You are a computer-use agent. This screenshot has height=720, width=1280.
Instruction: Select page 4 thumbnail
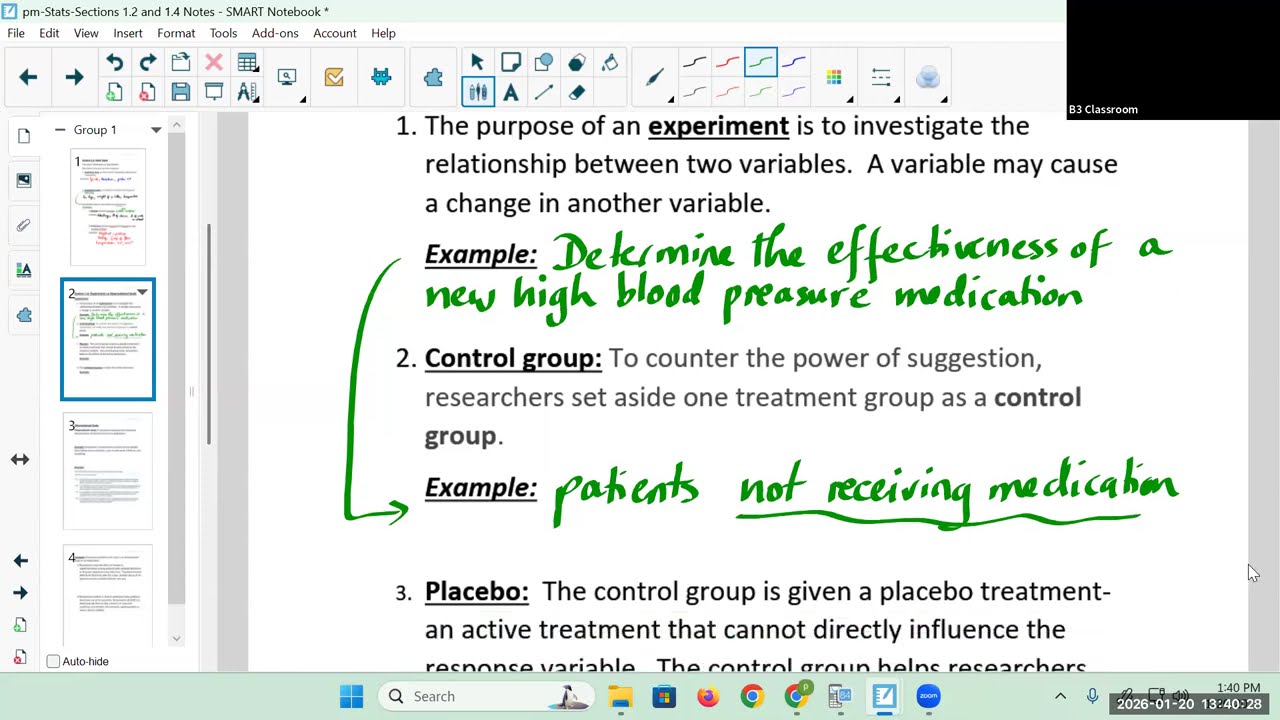pos(108,594)
